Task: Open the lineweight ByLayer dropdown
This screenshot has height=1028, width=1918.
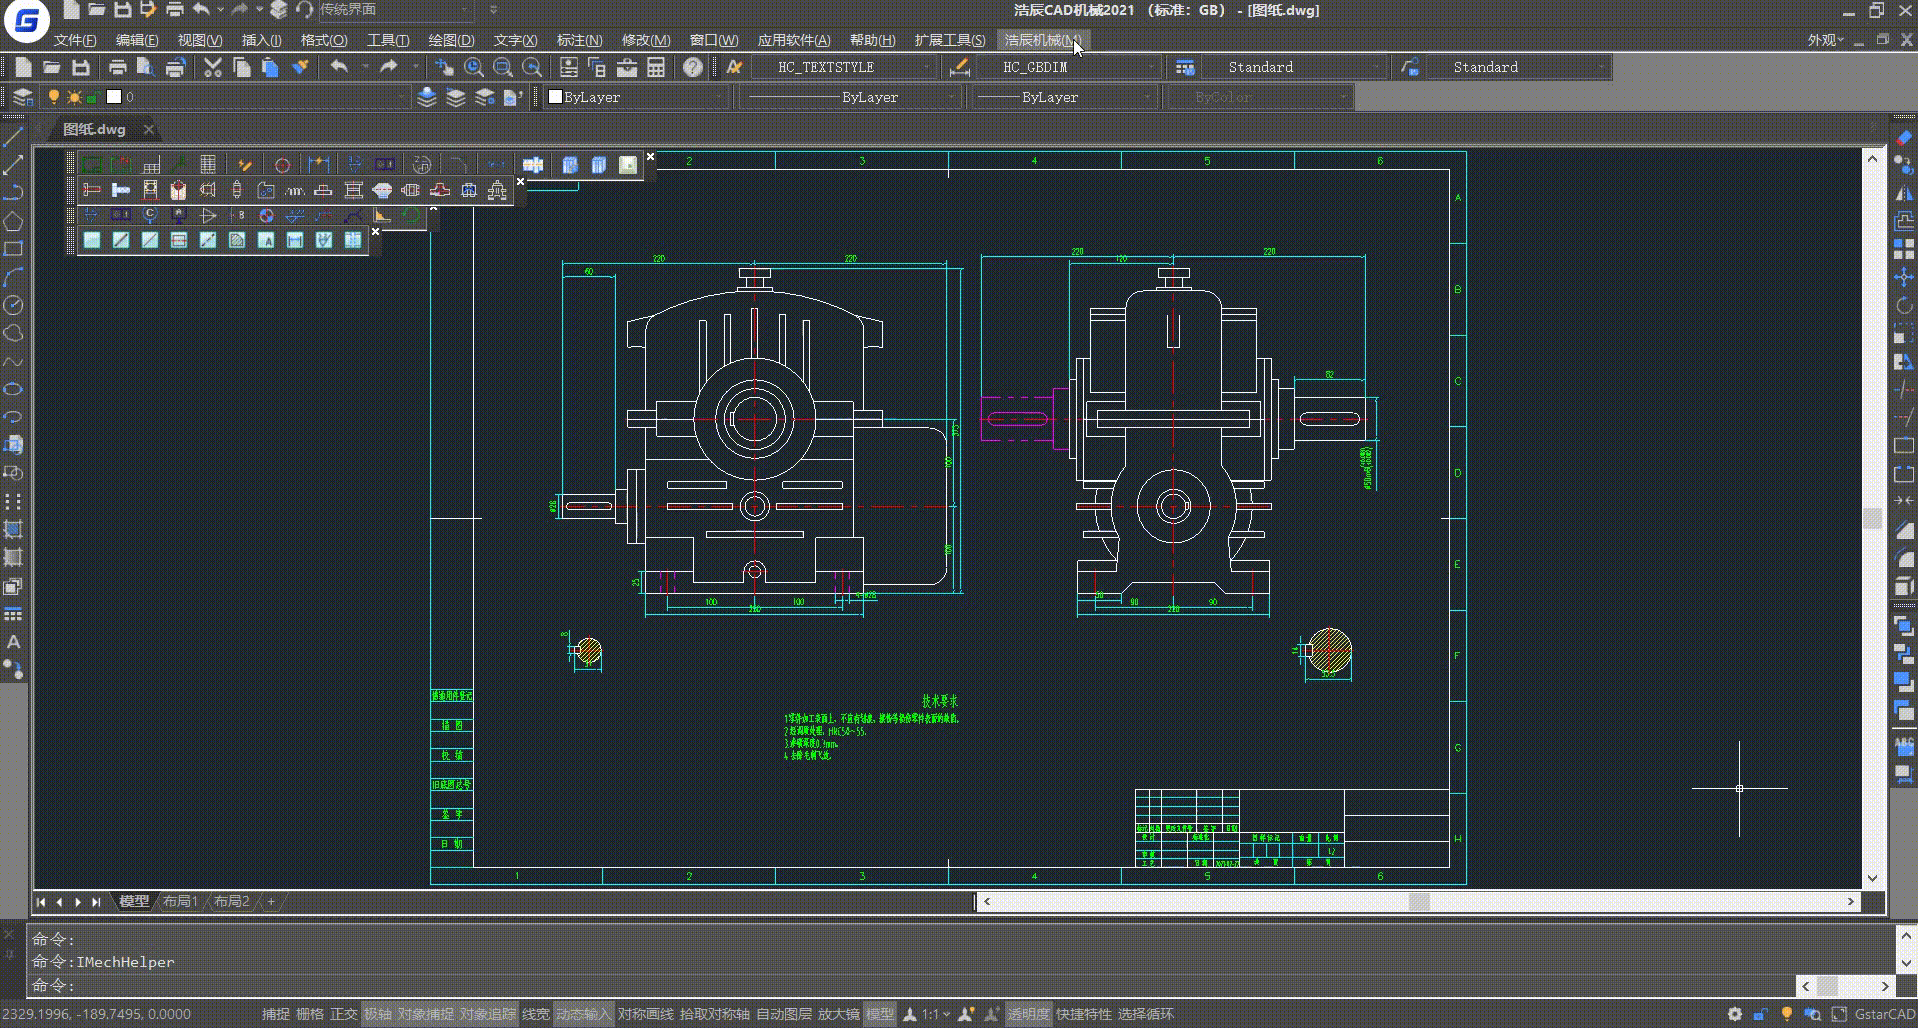Action: click(1064, 97)
